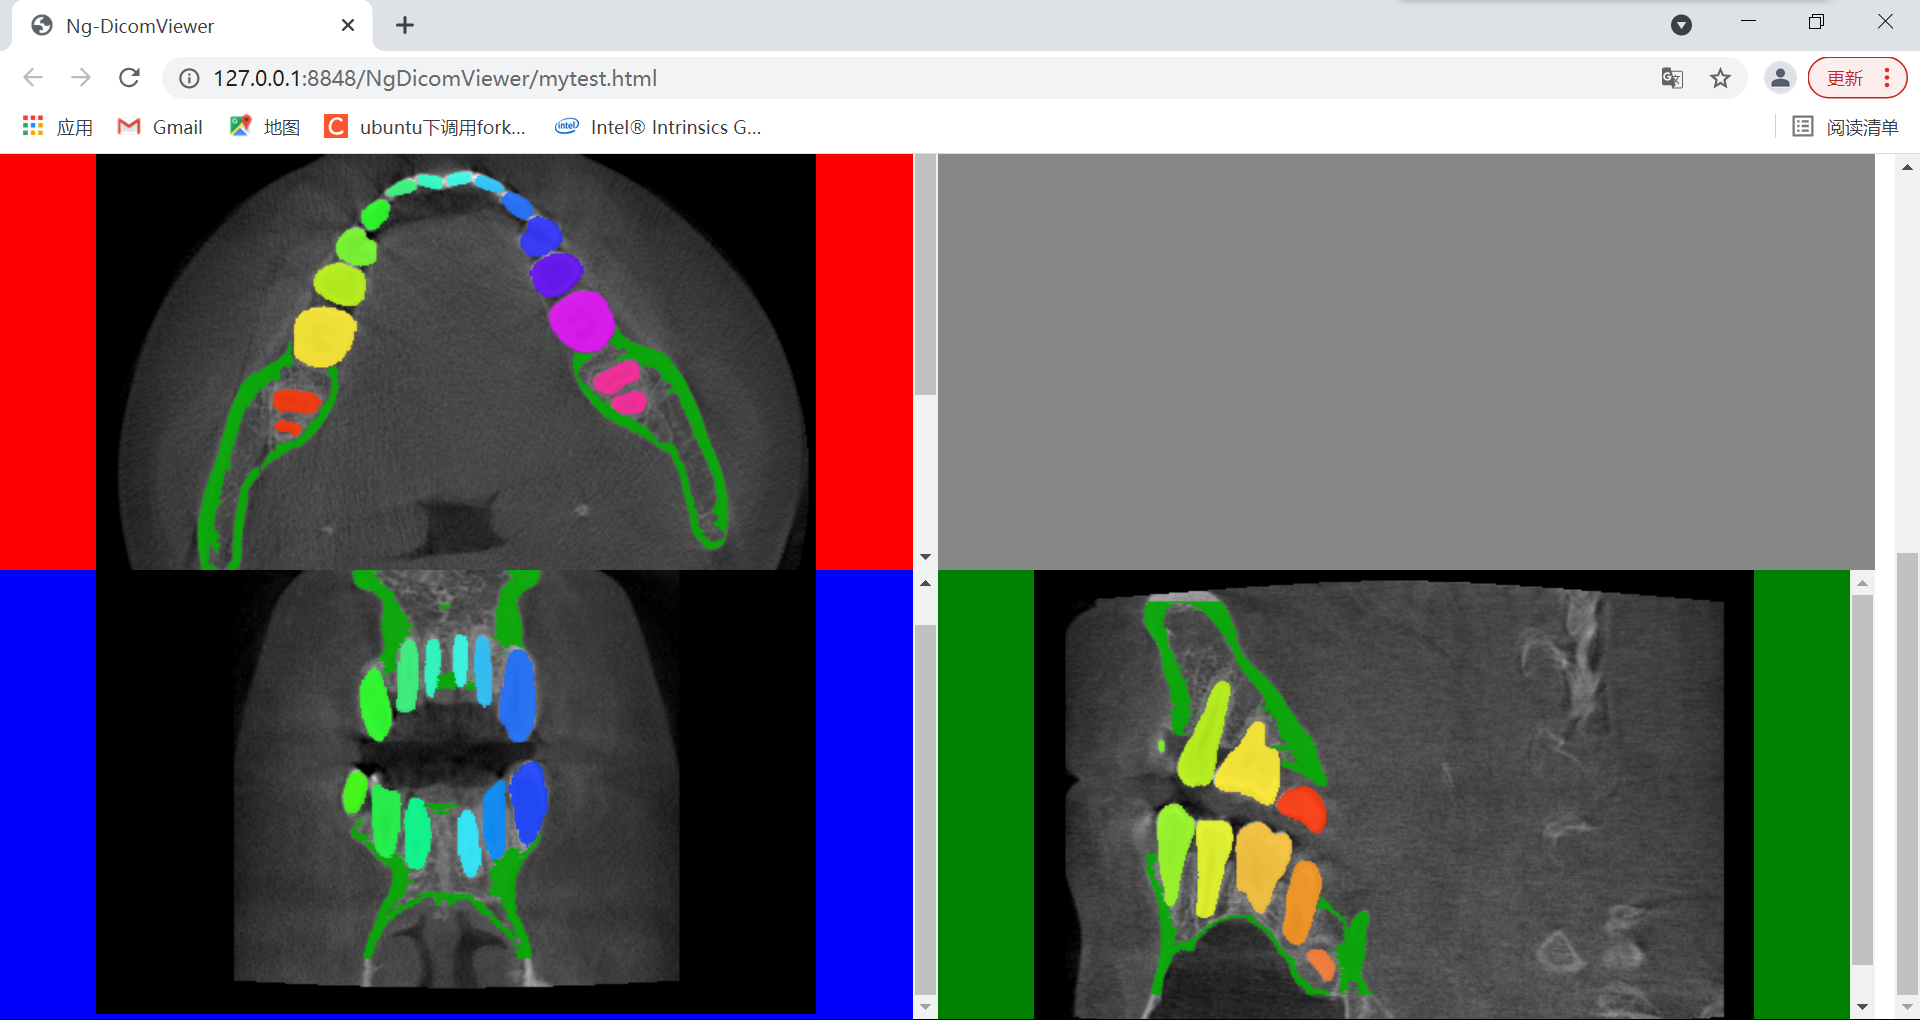Click the main page scrollbar thumb
This screenshot has width=1920, height=1020.
click(x=1907, y=773)
